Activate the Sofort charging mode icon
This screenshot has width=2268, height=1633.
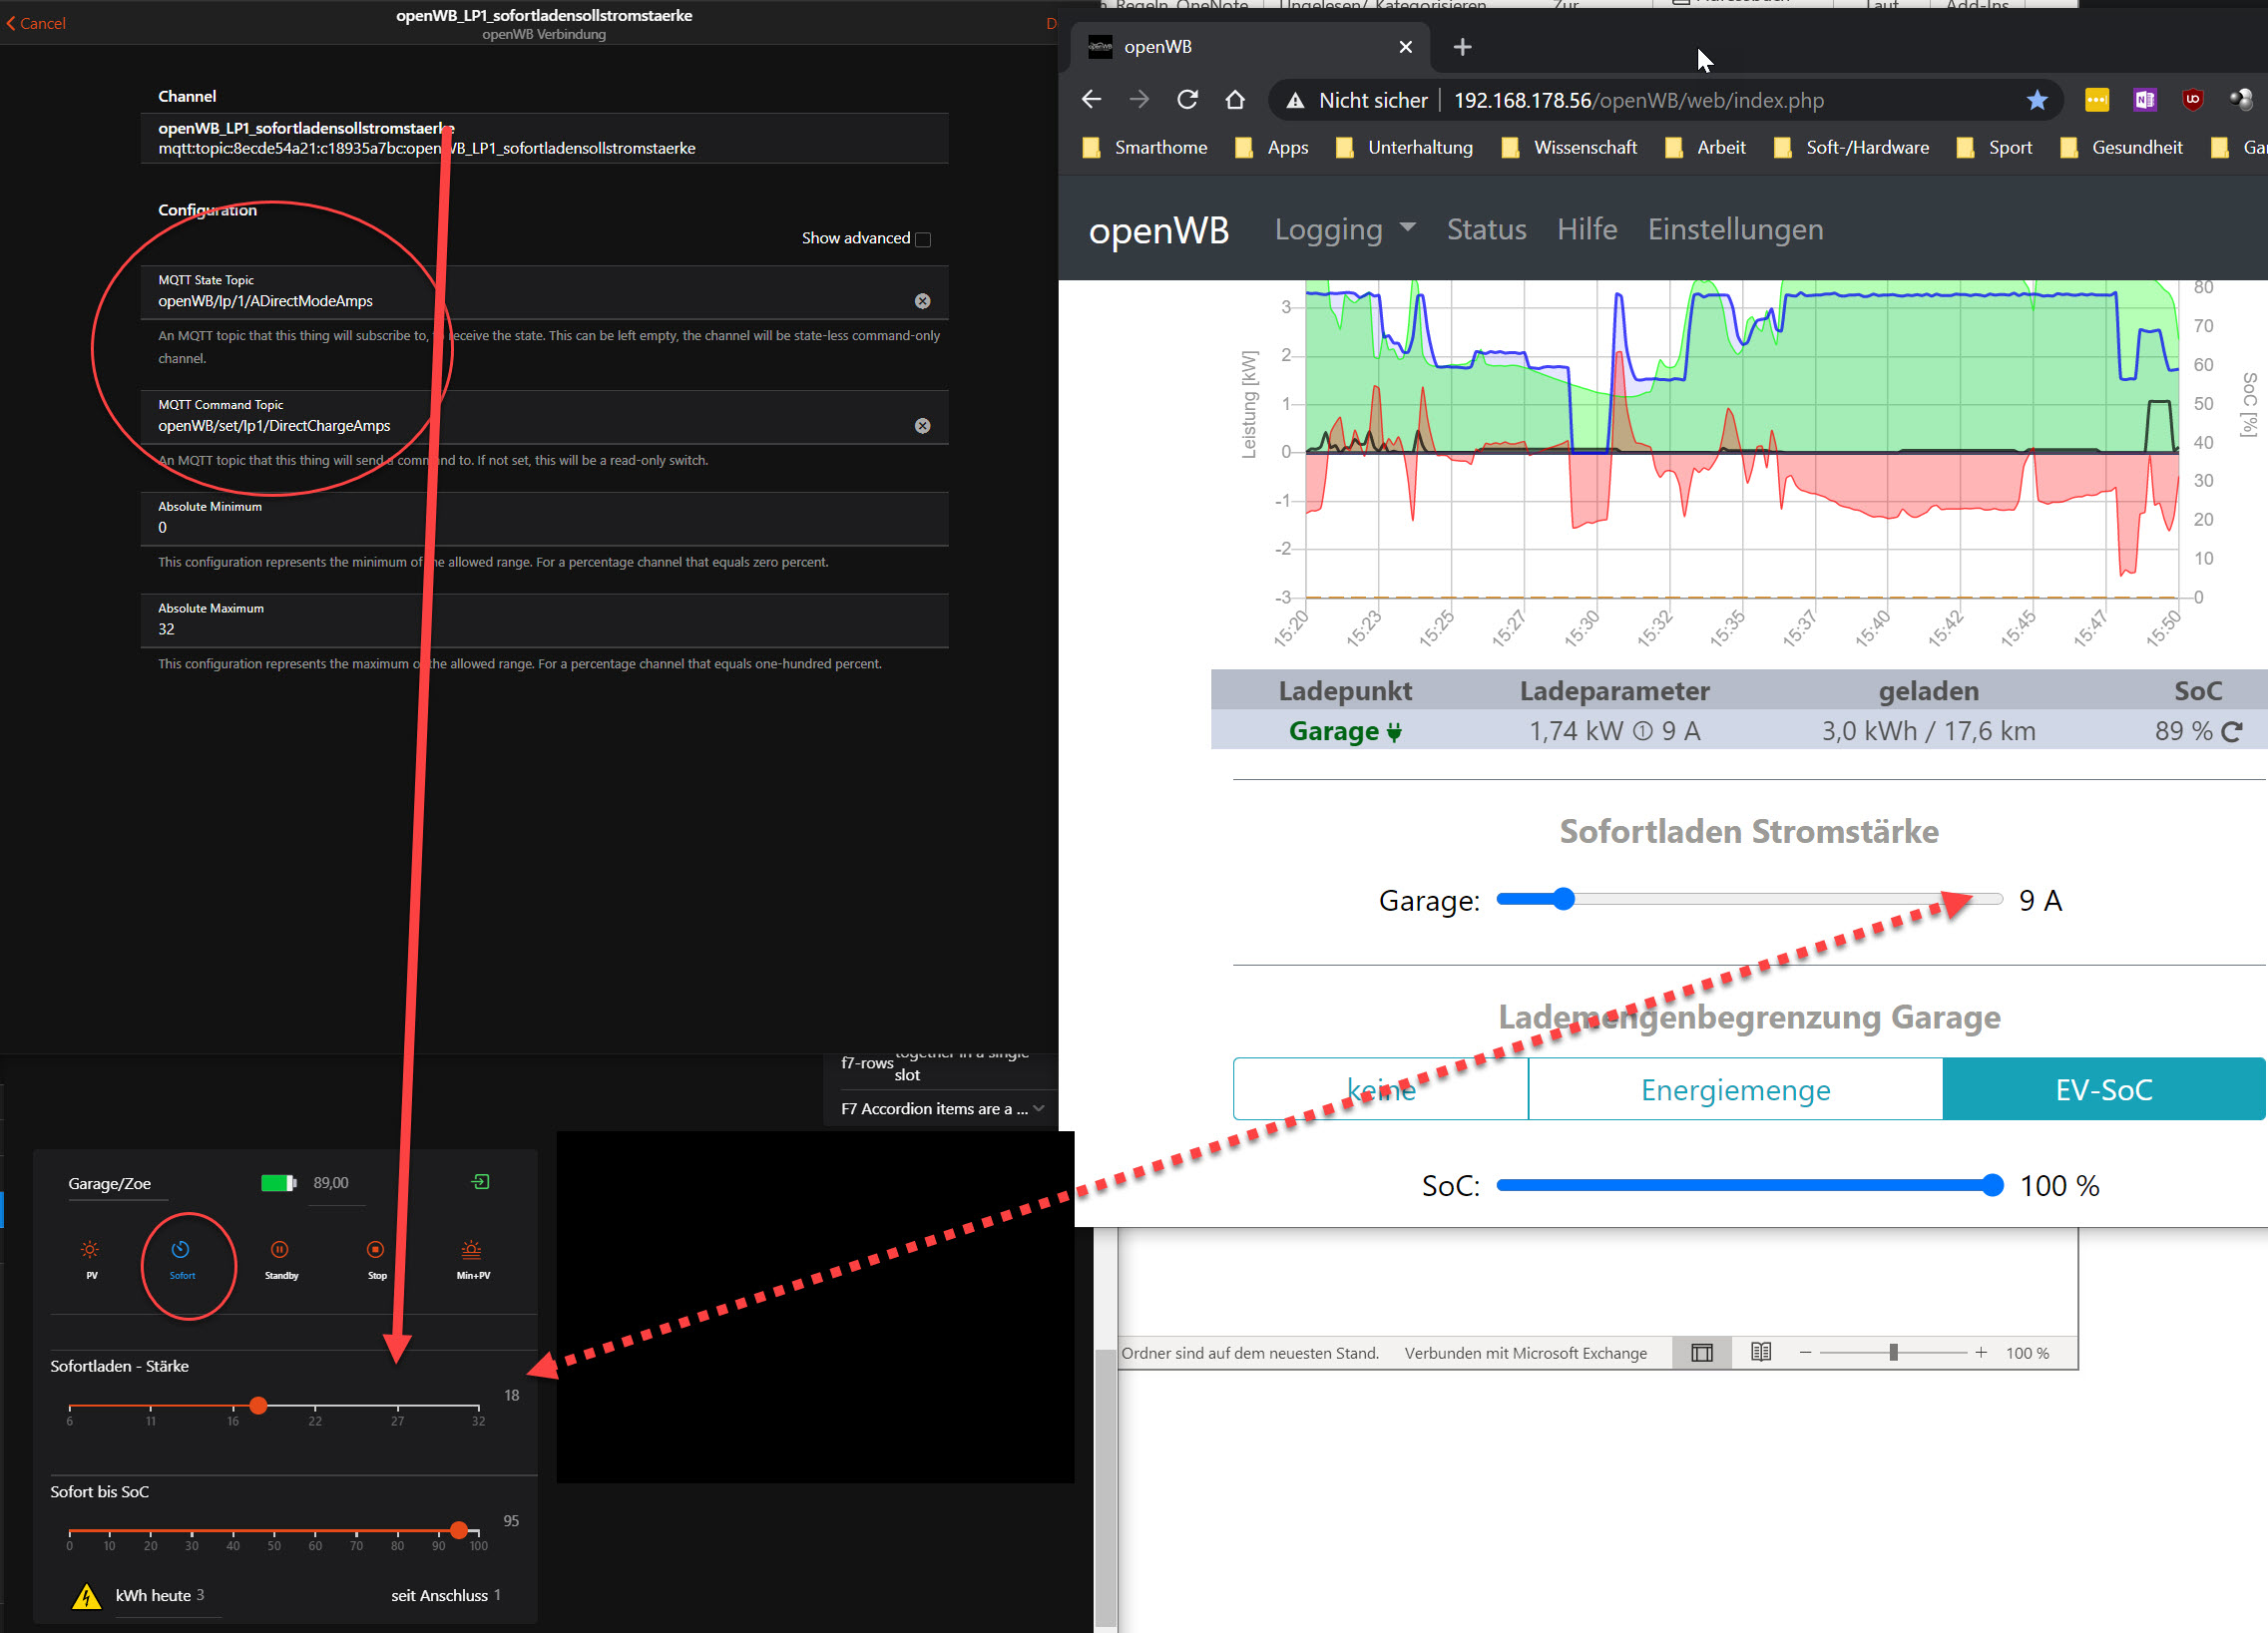coord(181,1249)
